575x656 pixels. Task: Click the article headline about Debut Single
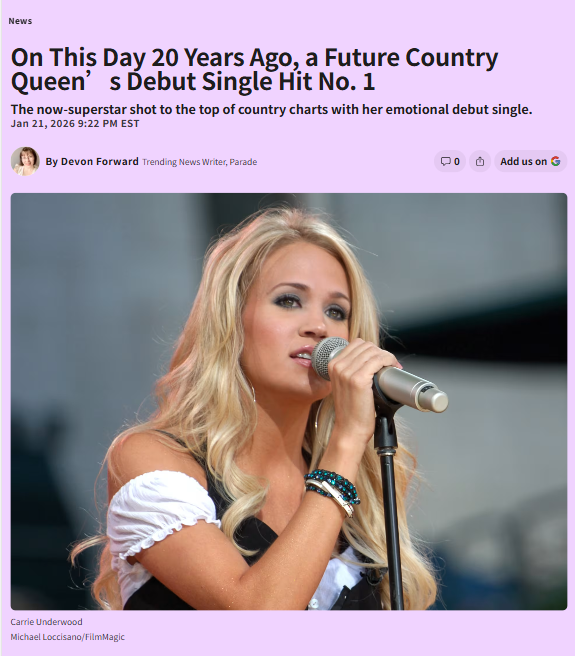[254, 69]
